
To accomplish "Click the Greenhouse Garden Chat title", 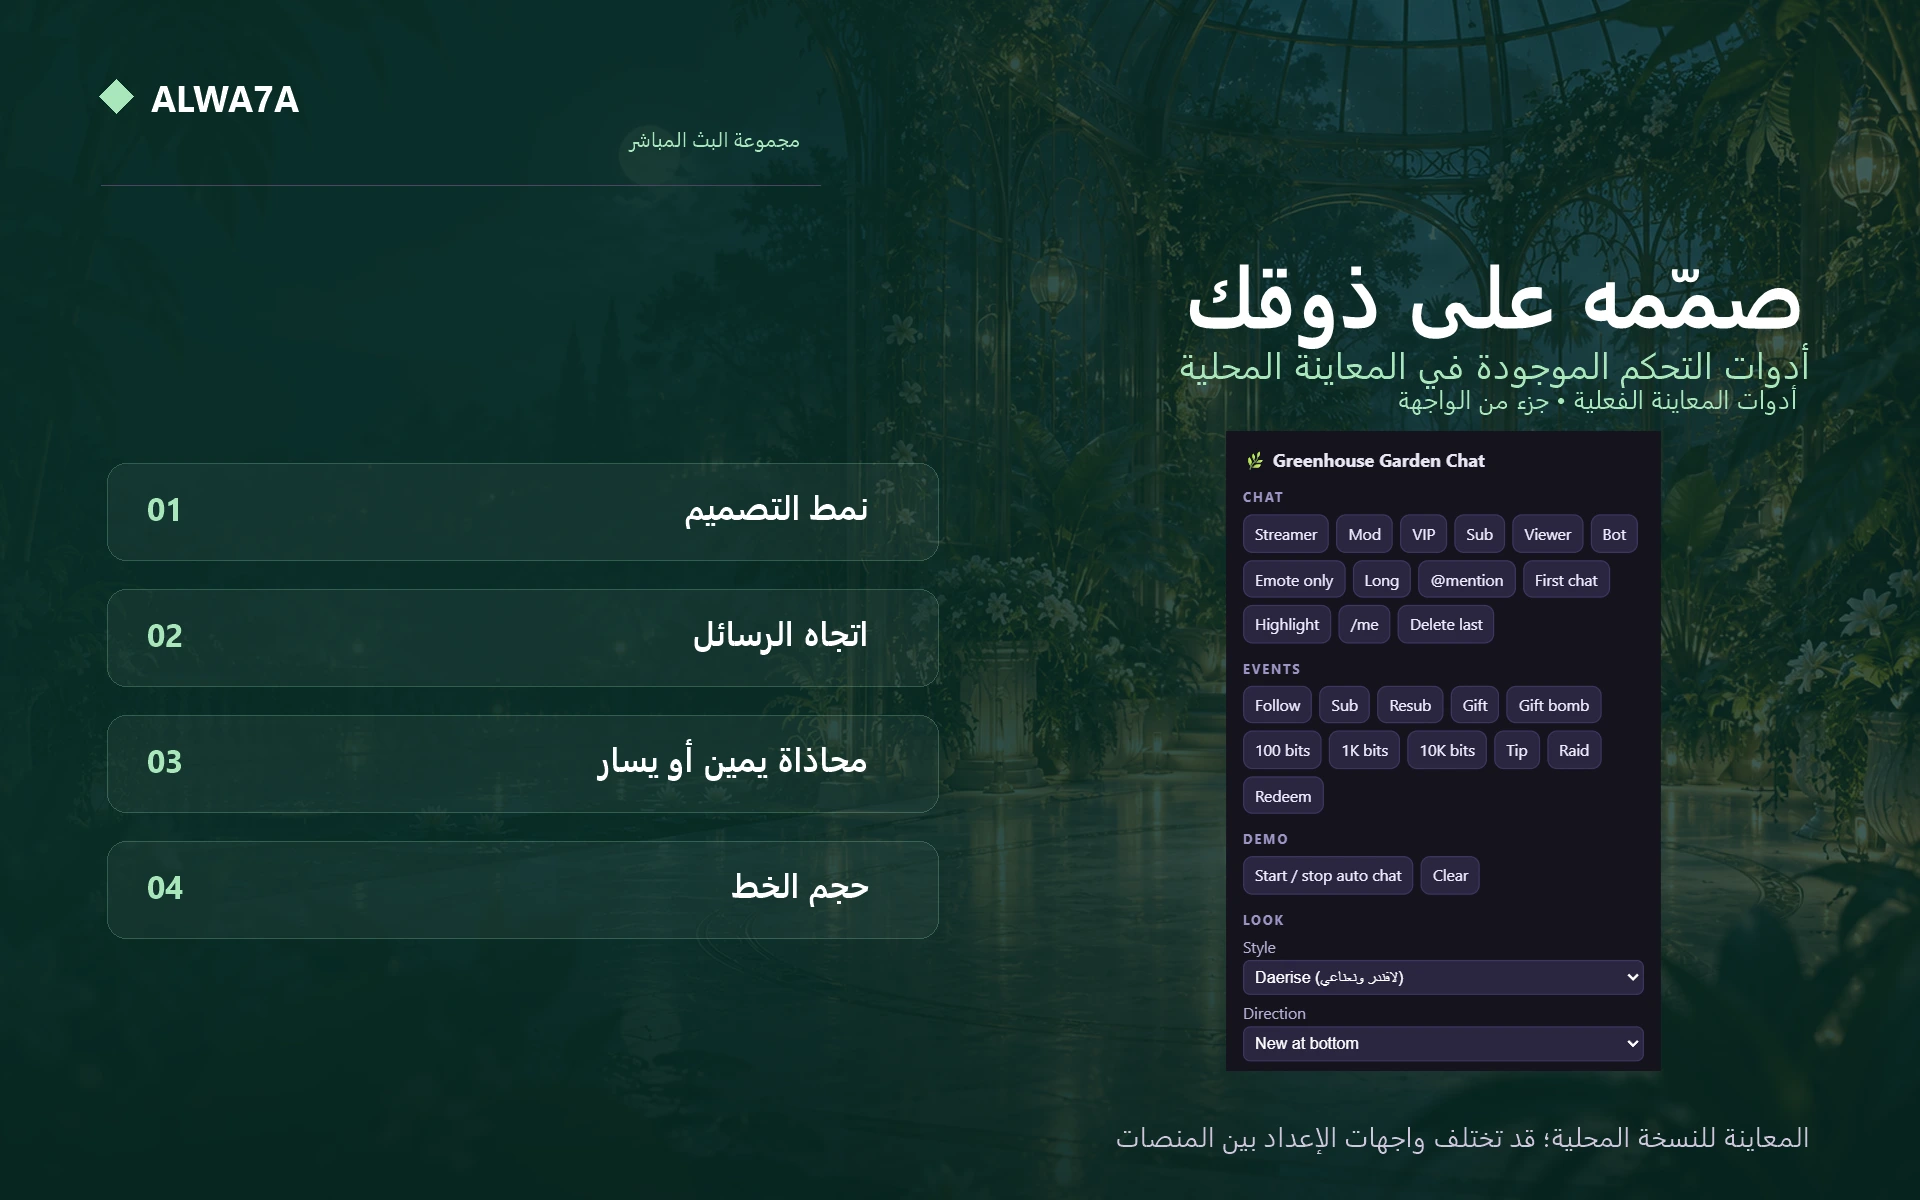I will (1378, 461).
